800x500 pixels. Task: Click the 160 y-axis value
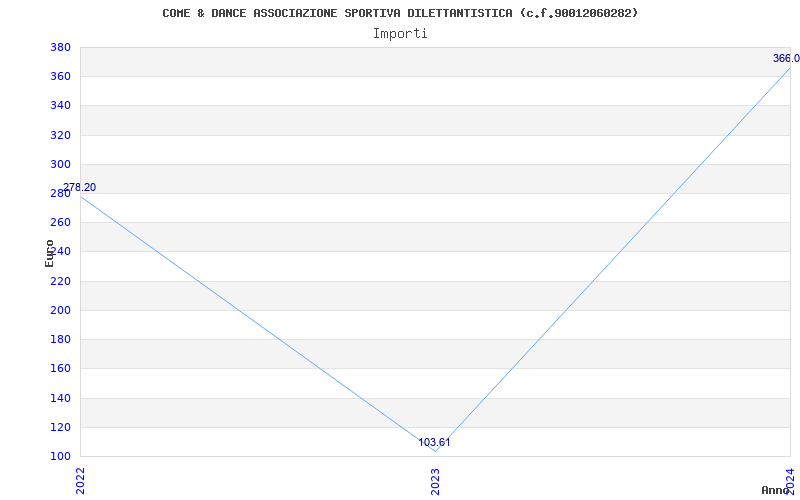coord(60,368)
